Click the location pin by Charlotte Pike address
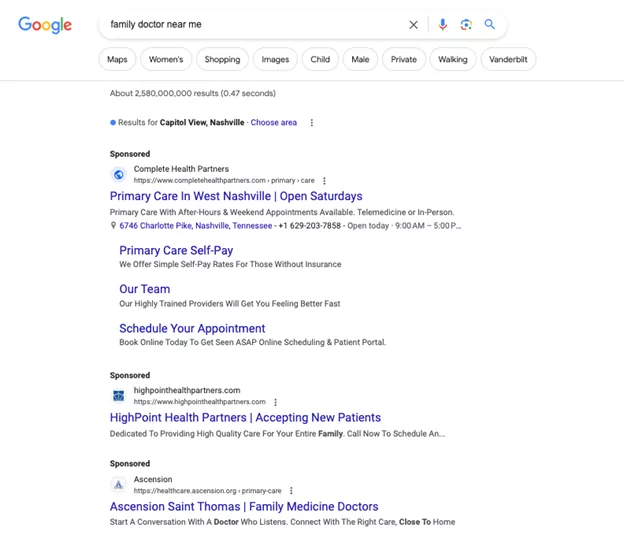This screenshot has width=624, height=546. point(113,226)
